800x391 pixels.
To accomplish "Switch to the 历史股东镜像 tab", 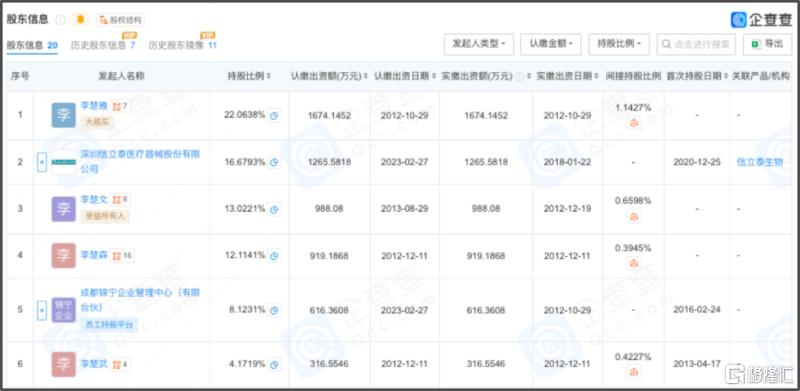I will pyautogui.click(x=183, y=45).
